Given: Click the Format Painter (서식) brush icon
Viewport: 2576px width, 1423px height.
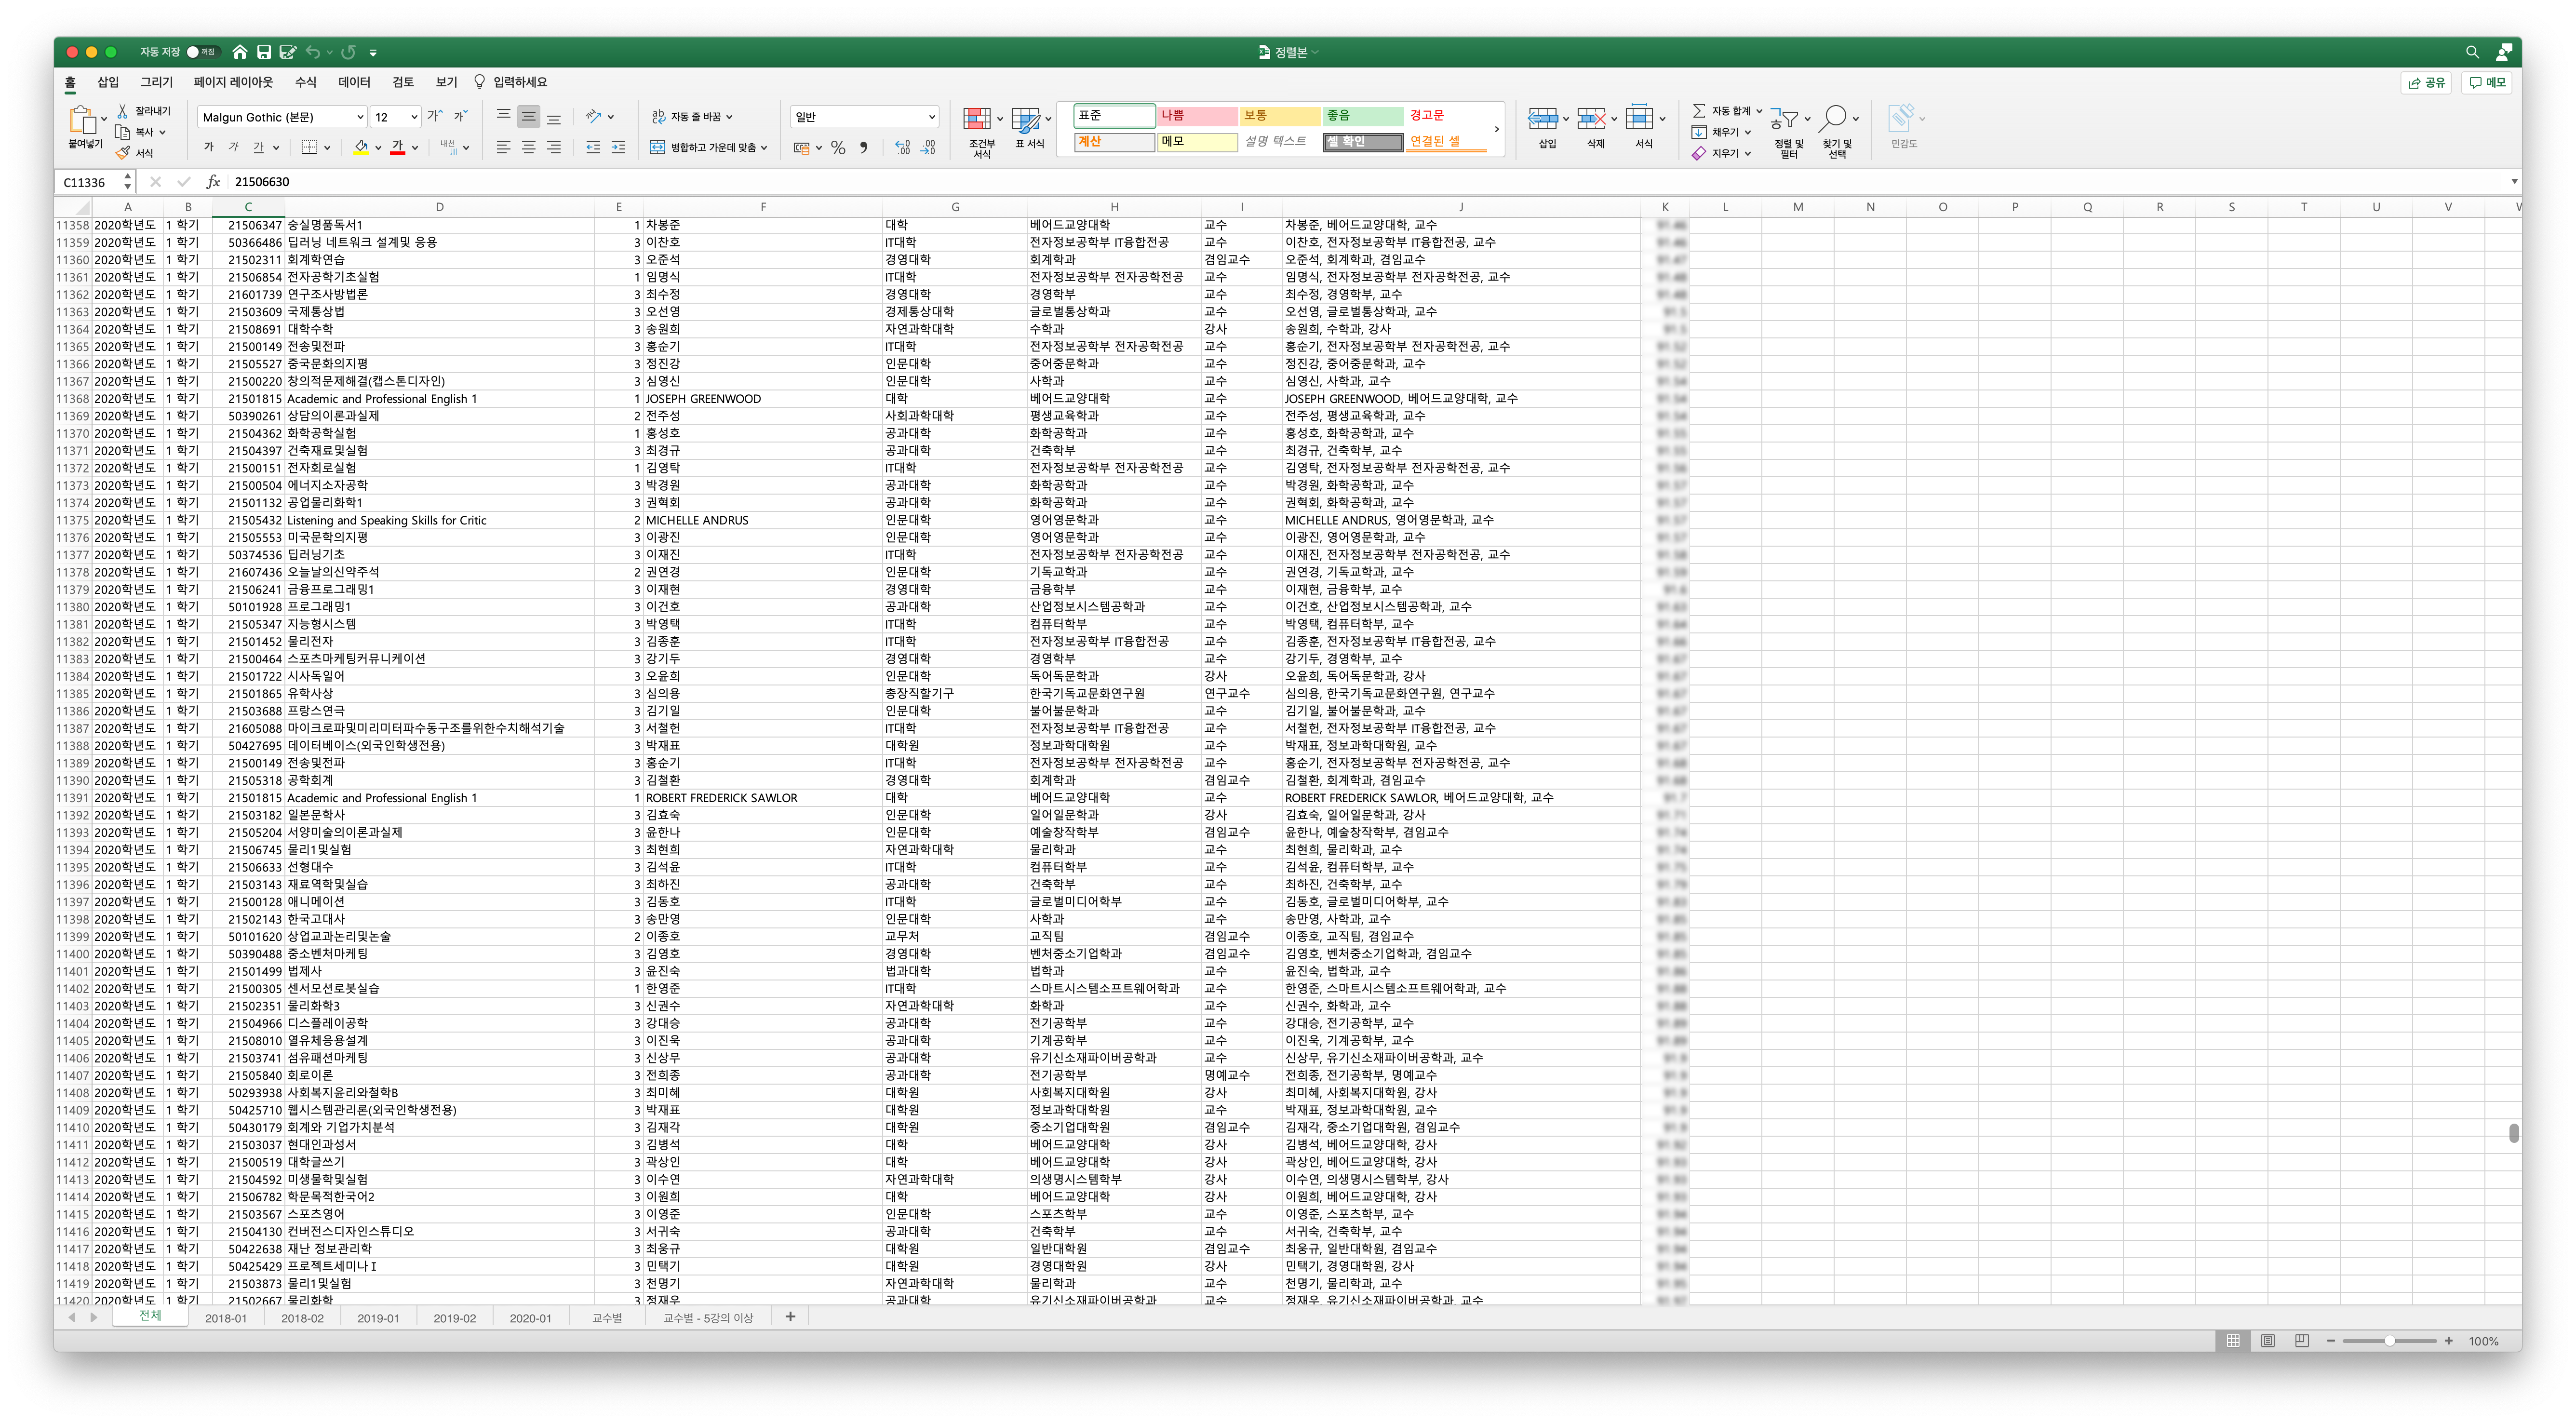Looking at the screenshot, I should (x=123, y=153).
